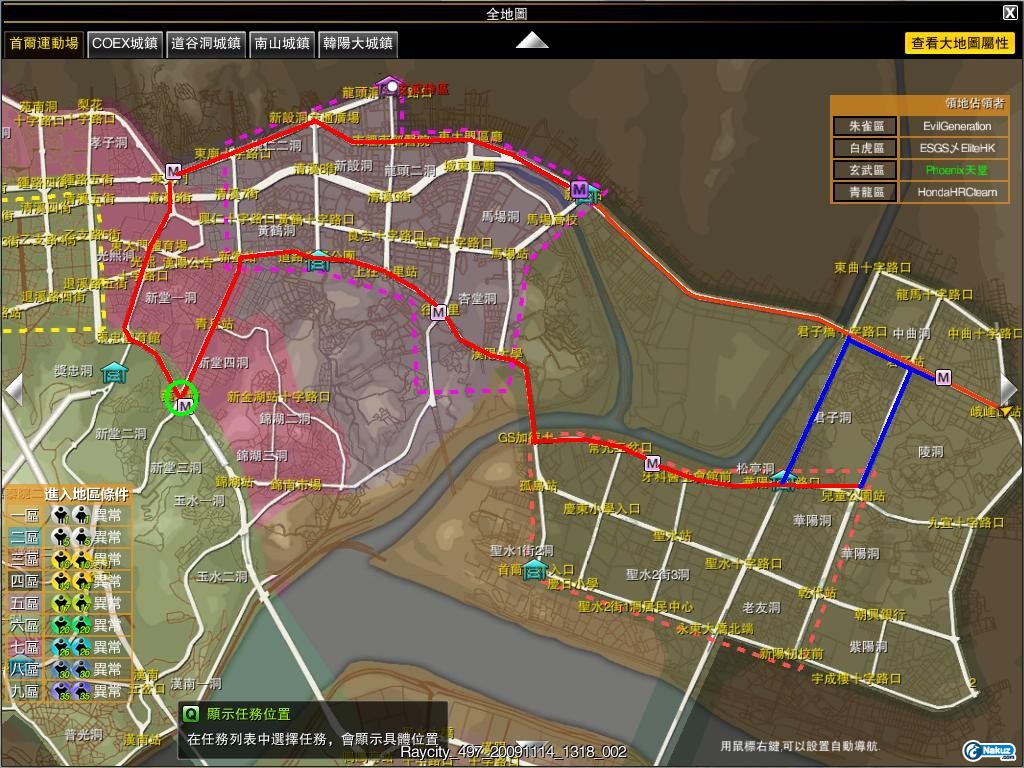Click the 永東大橋北端 map label

click(x=714, y=629)
